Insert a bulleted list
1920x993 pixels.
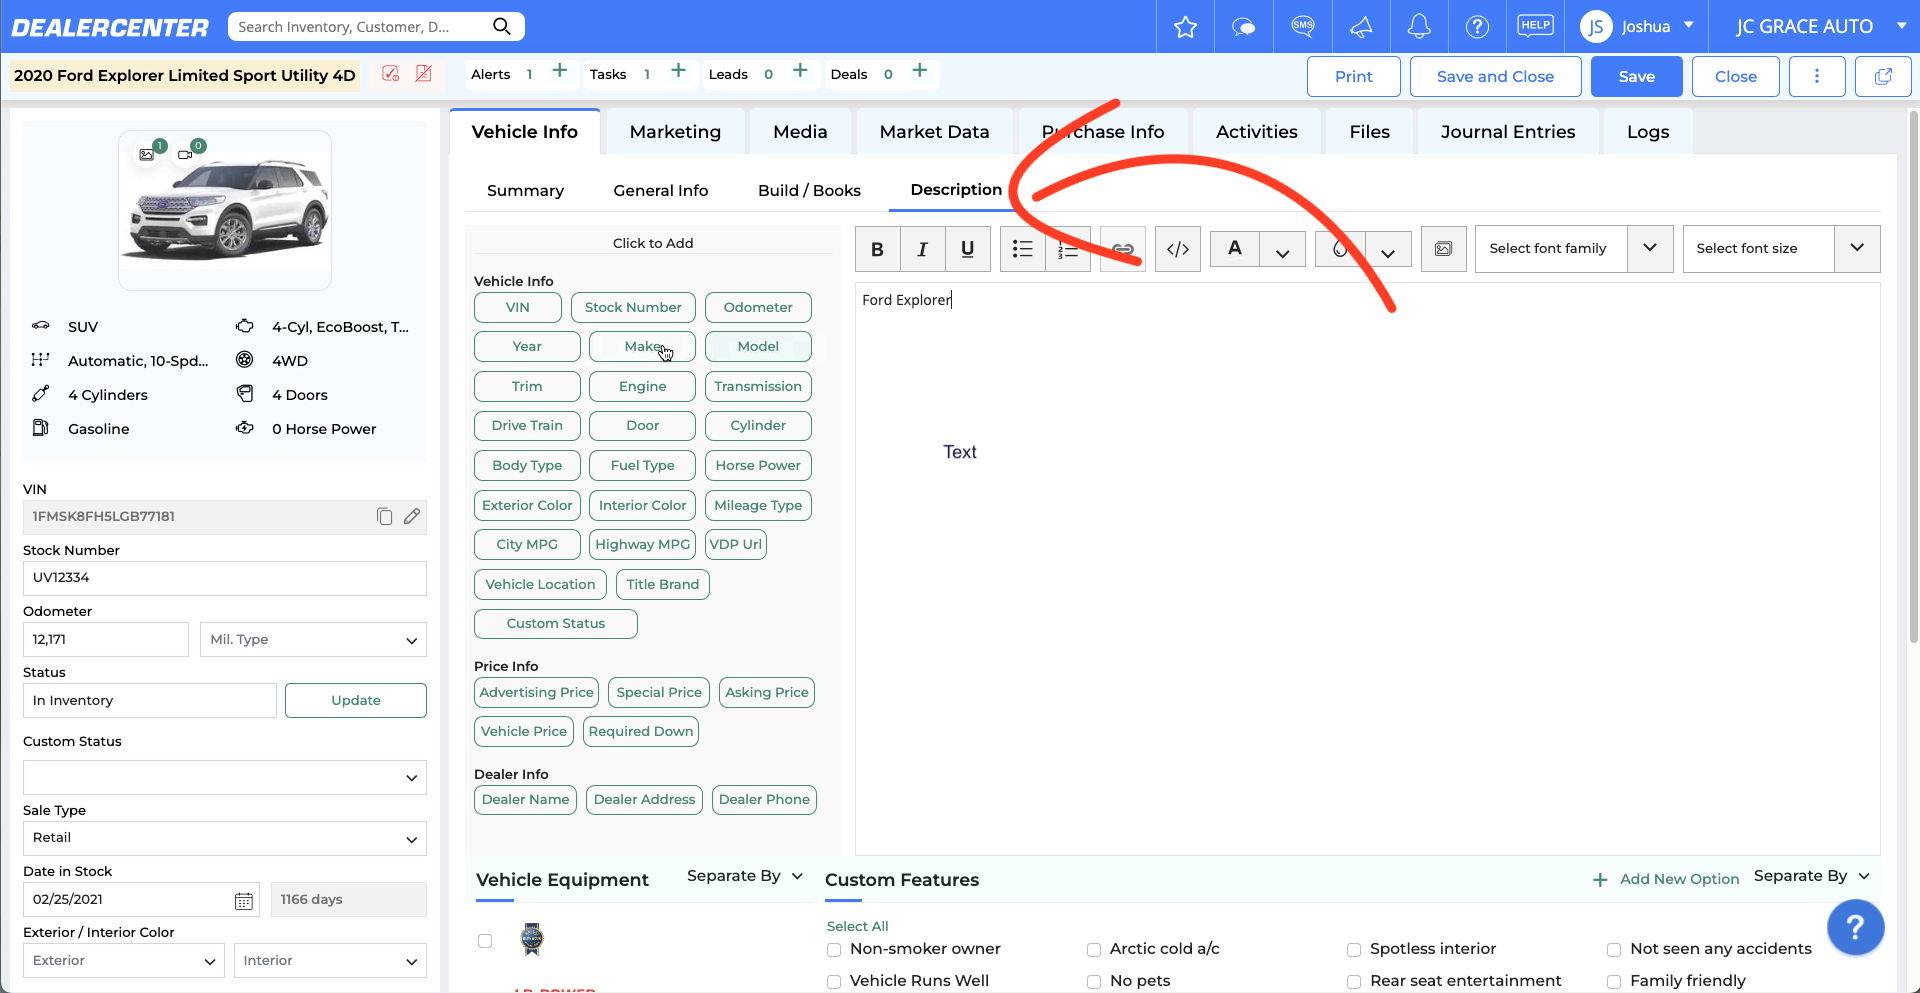click(1022, 249)
